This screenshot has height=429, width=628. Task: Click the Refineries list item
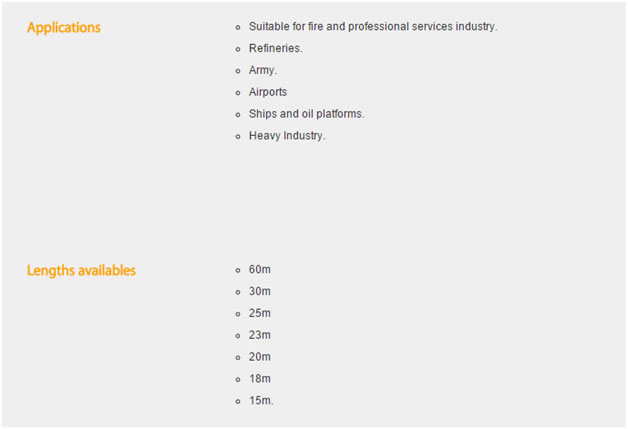coord(275,48)
